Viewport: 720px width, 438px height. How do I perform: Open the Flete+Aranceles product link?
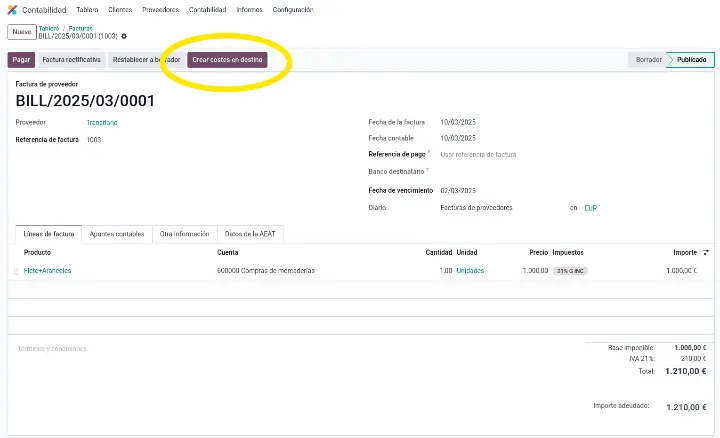point(47,270)
